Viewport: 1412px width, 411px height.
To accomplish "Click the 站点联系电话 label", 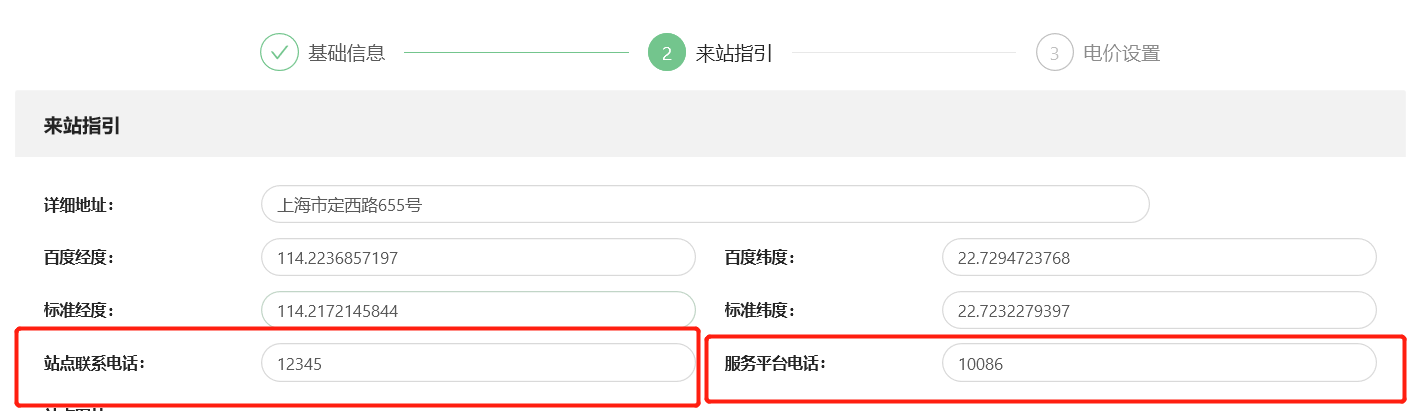I will (95, 363).
